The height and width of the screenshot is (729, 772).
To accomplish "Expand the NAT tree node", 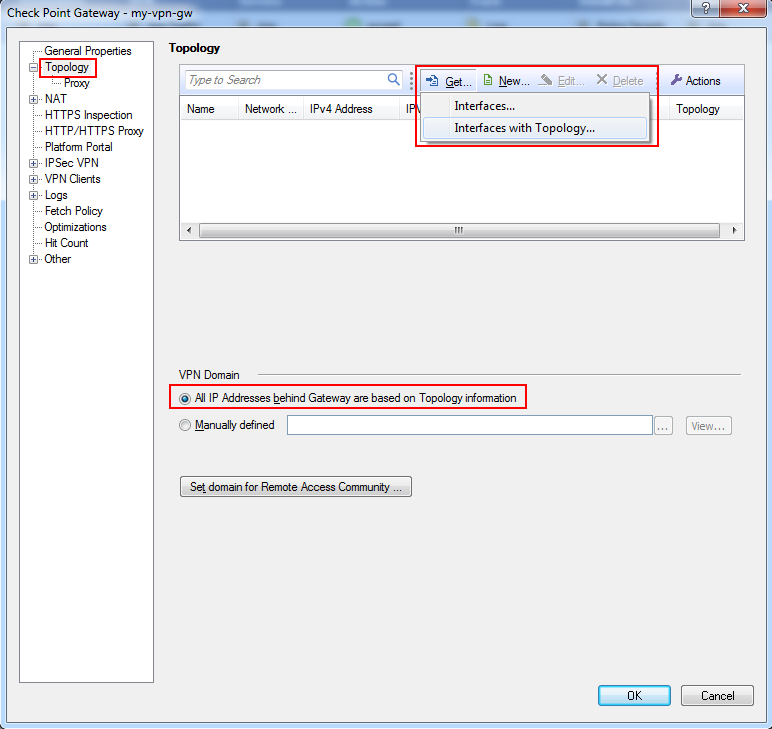I will click(33, 99).
